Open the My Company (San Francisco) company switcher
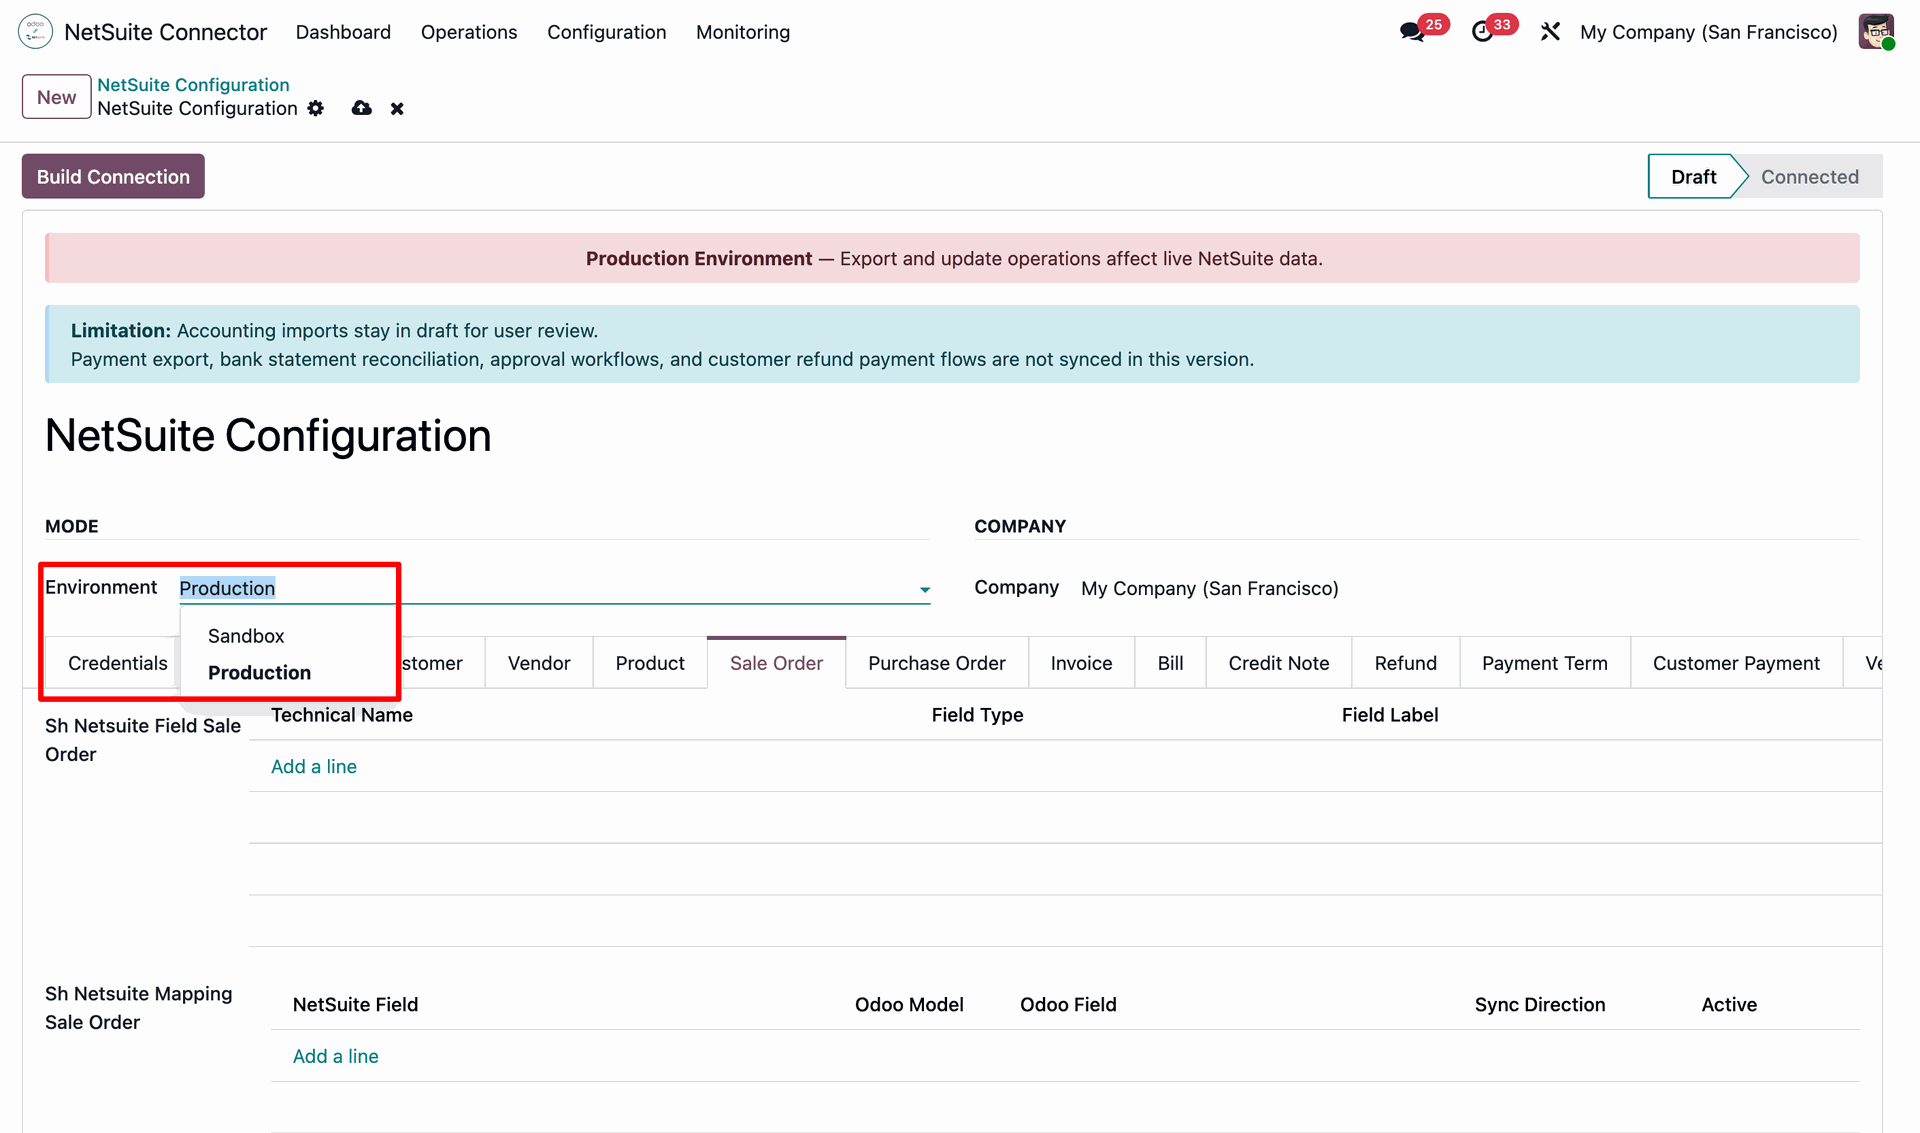Viewport: 1920px width, 1133px height. pyautogui.click(x=1708, y=32)
